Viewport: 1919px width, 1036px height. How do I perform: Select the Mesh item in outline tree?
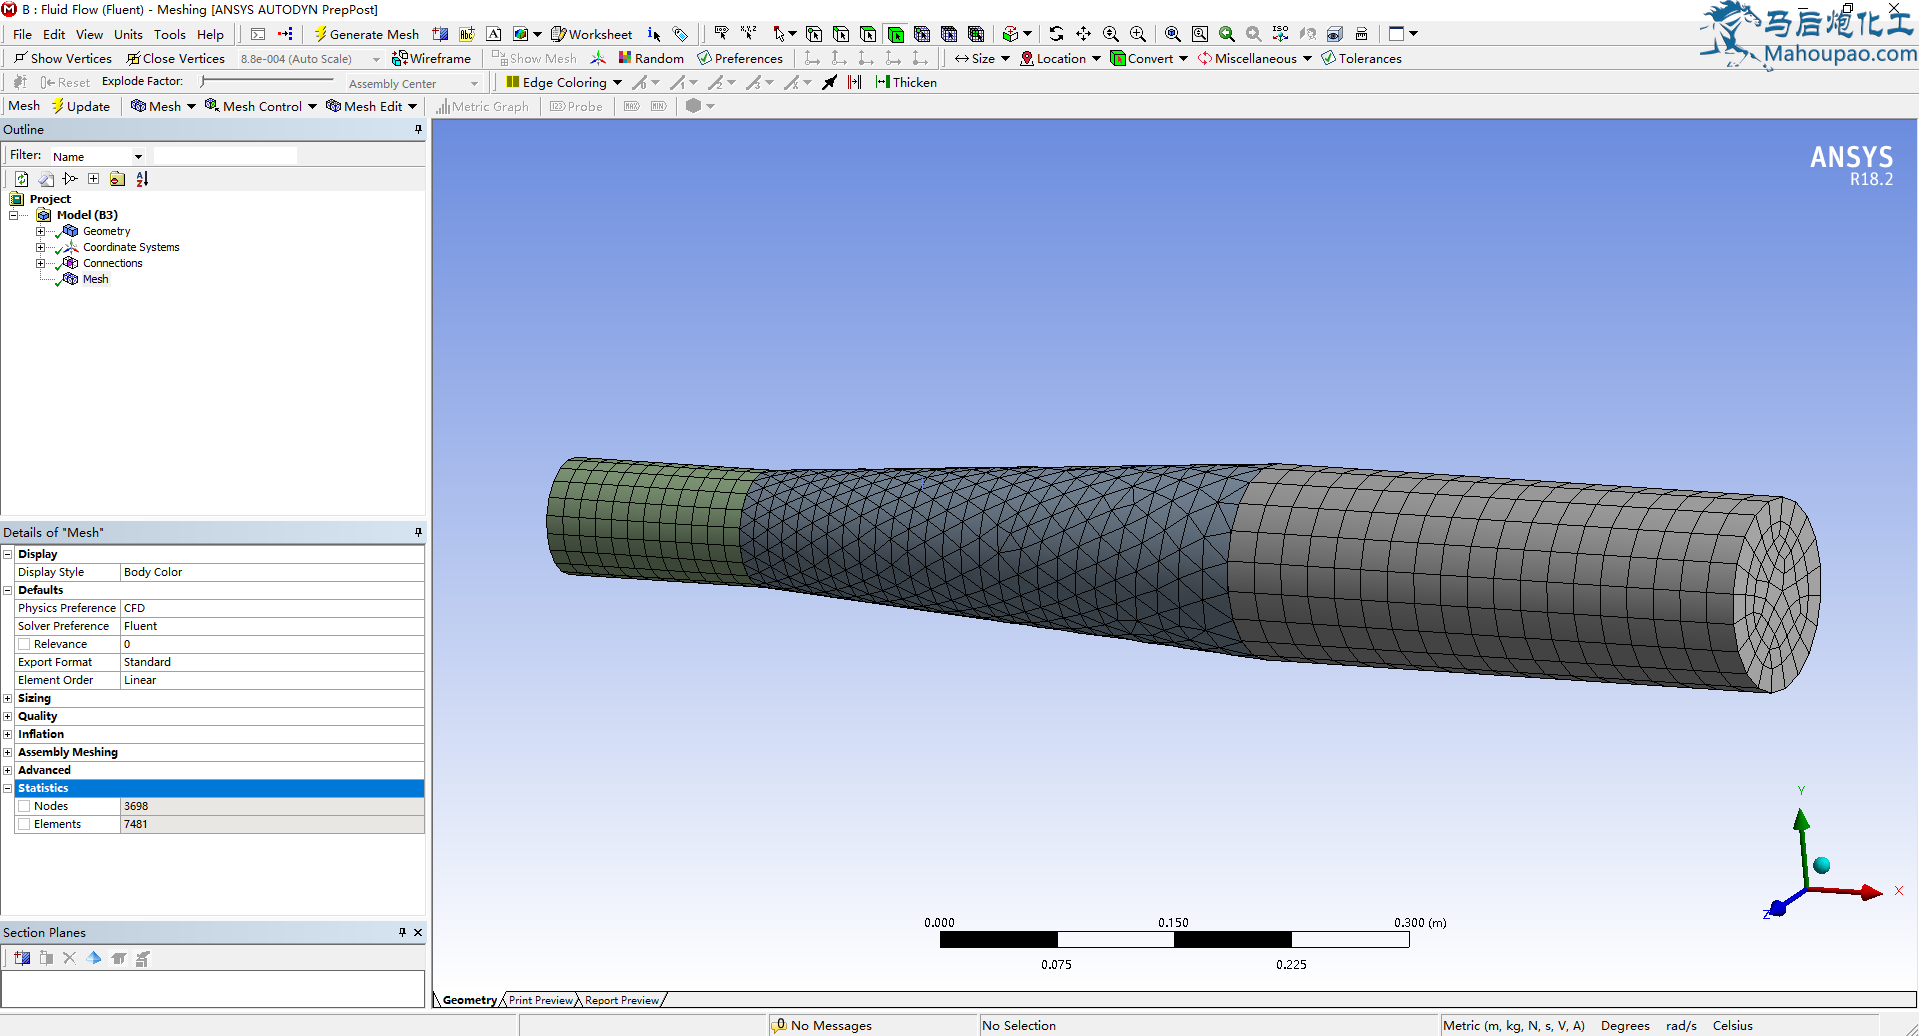[x=95, y=279]
